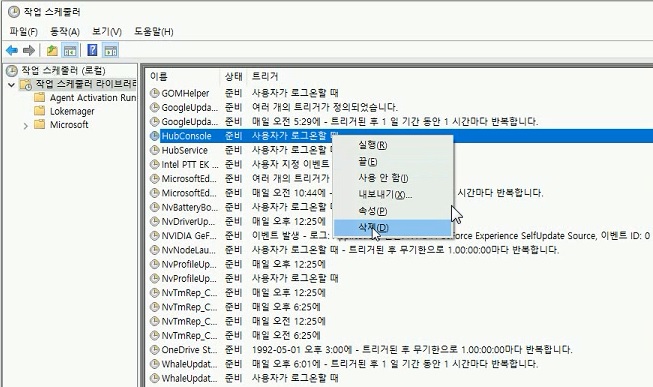Expand the Microsoft folder node

pyautogui.click(x=25, y=125)
